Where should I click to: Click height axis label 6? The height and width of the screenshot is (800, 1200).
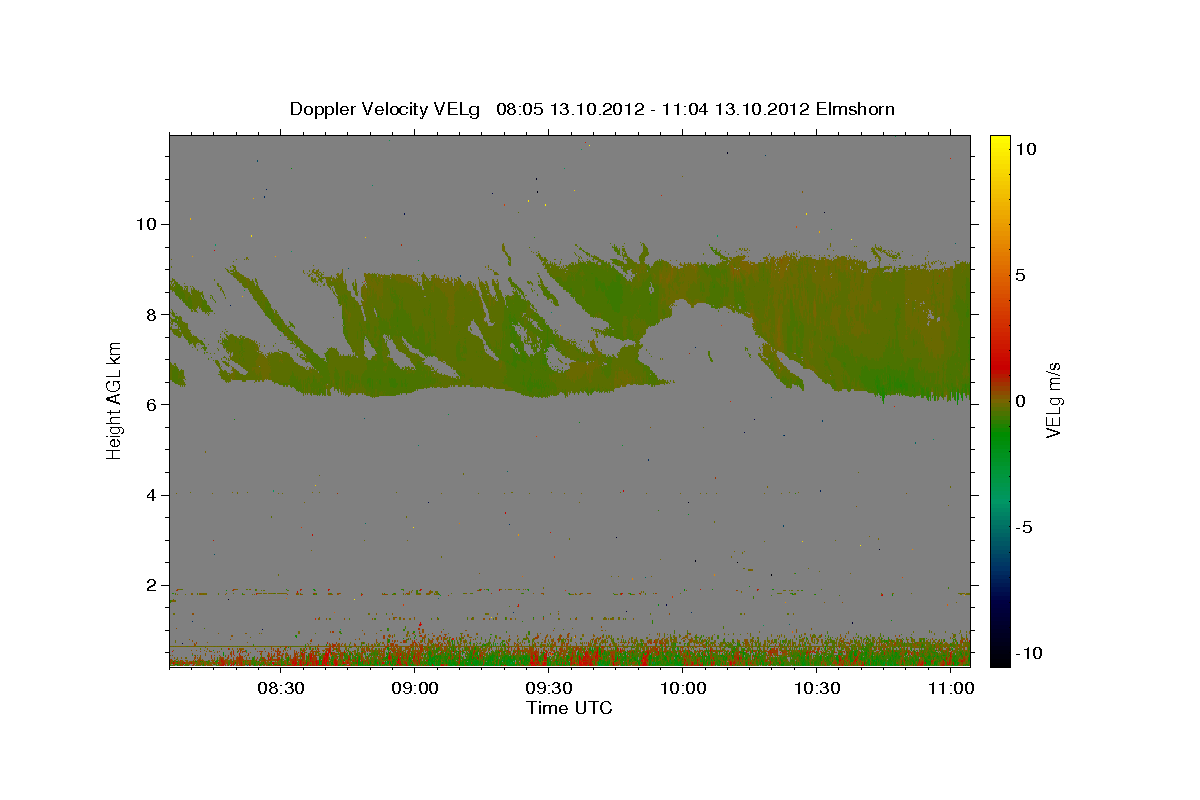[149, 404]
